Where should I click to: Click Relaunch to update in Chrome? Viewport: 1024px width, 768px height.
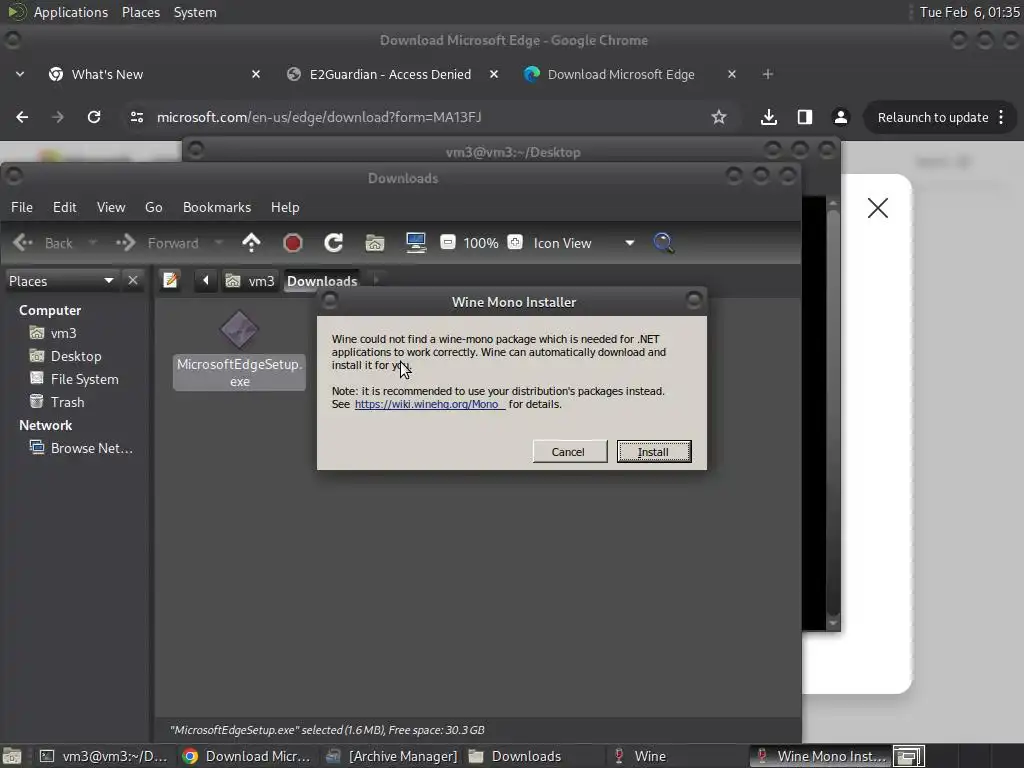pos(933,118)
